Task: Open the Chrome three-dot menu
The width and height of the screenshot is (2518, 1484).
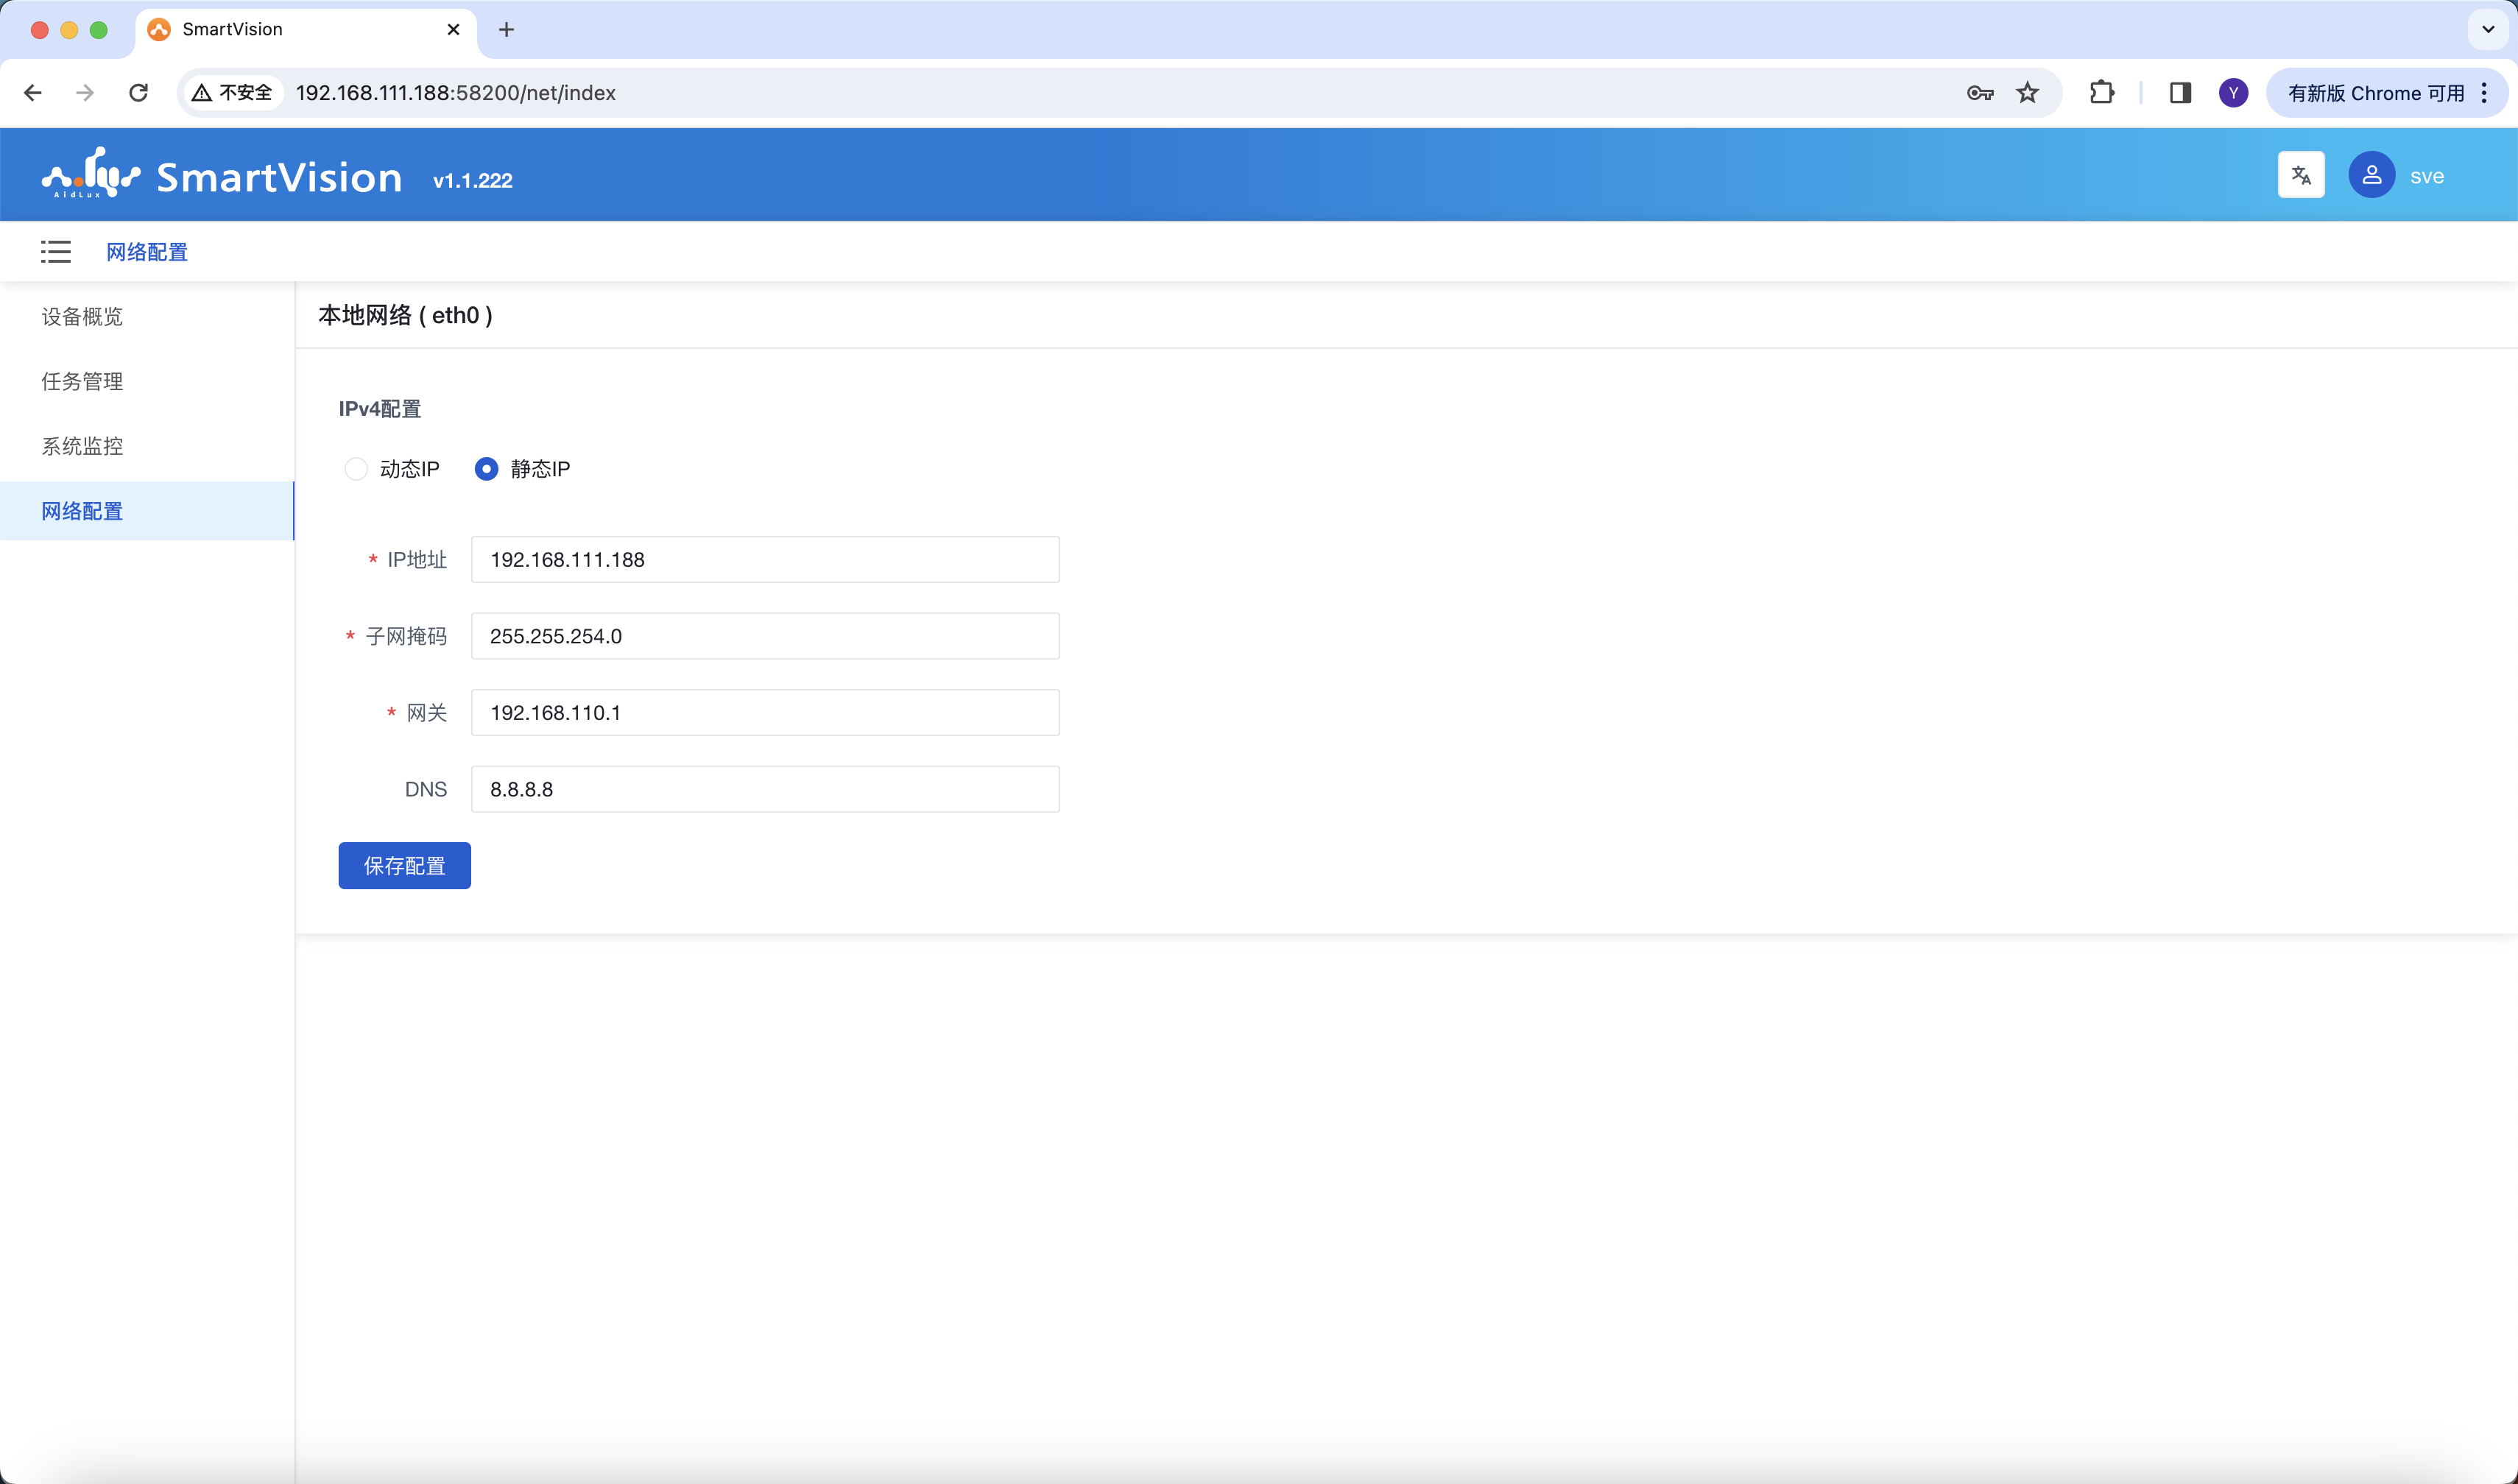Action: [2484, 93]
